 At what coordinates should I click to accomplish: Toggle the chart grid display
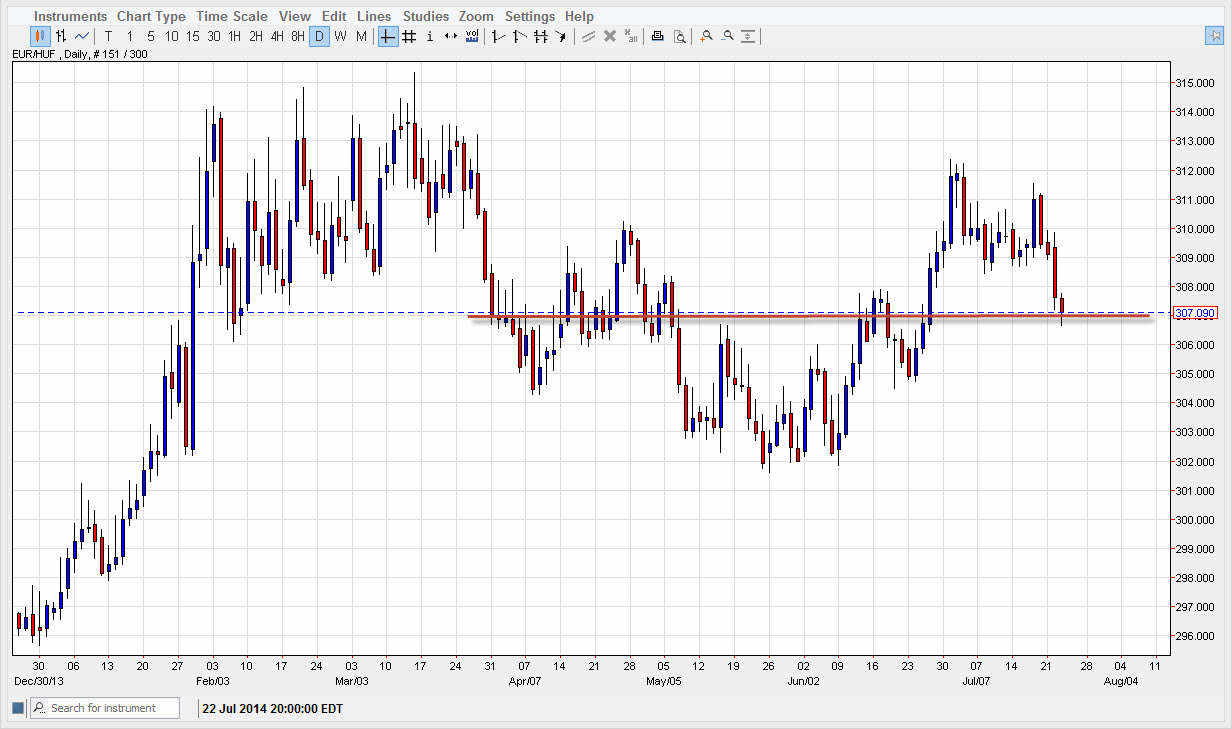(409, 36)
